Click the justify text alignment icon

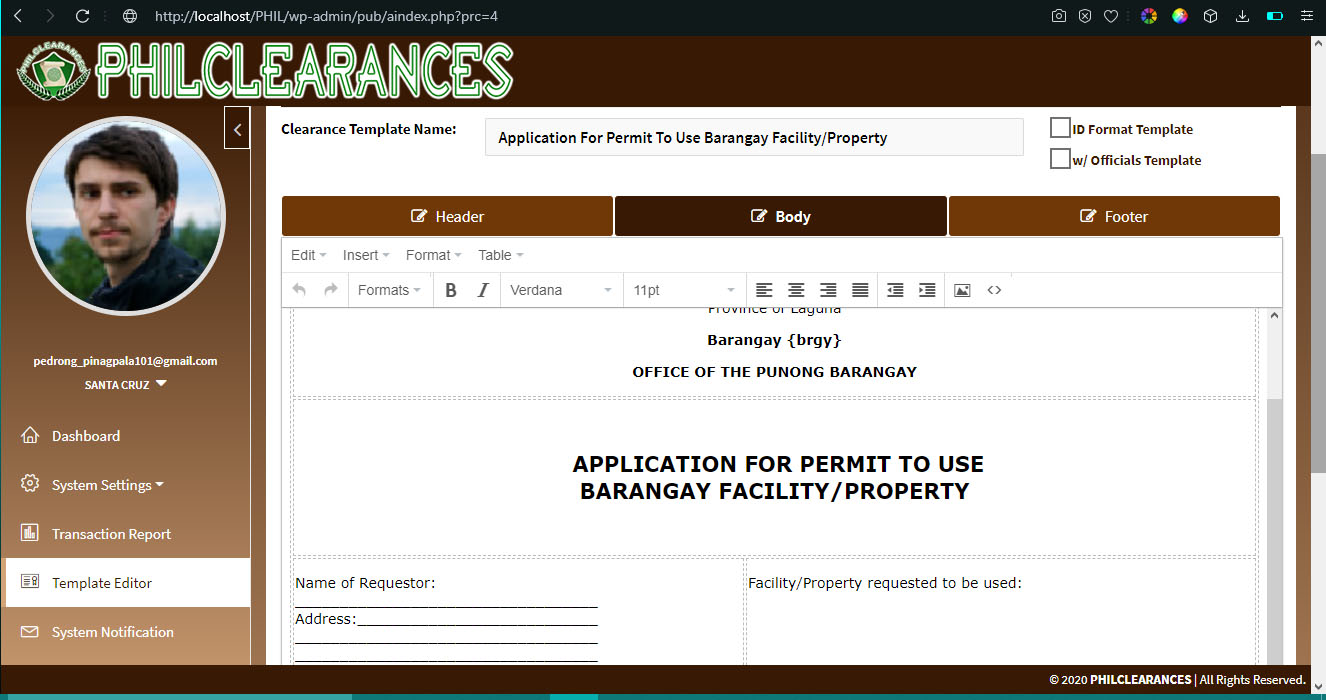pos(860,290)
